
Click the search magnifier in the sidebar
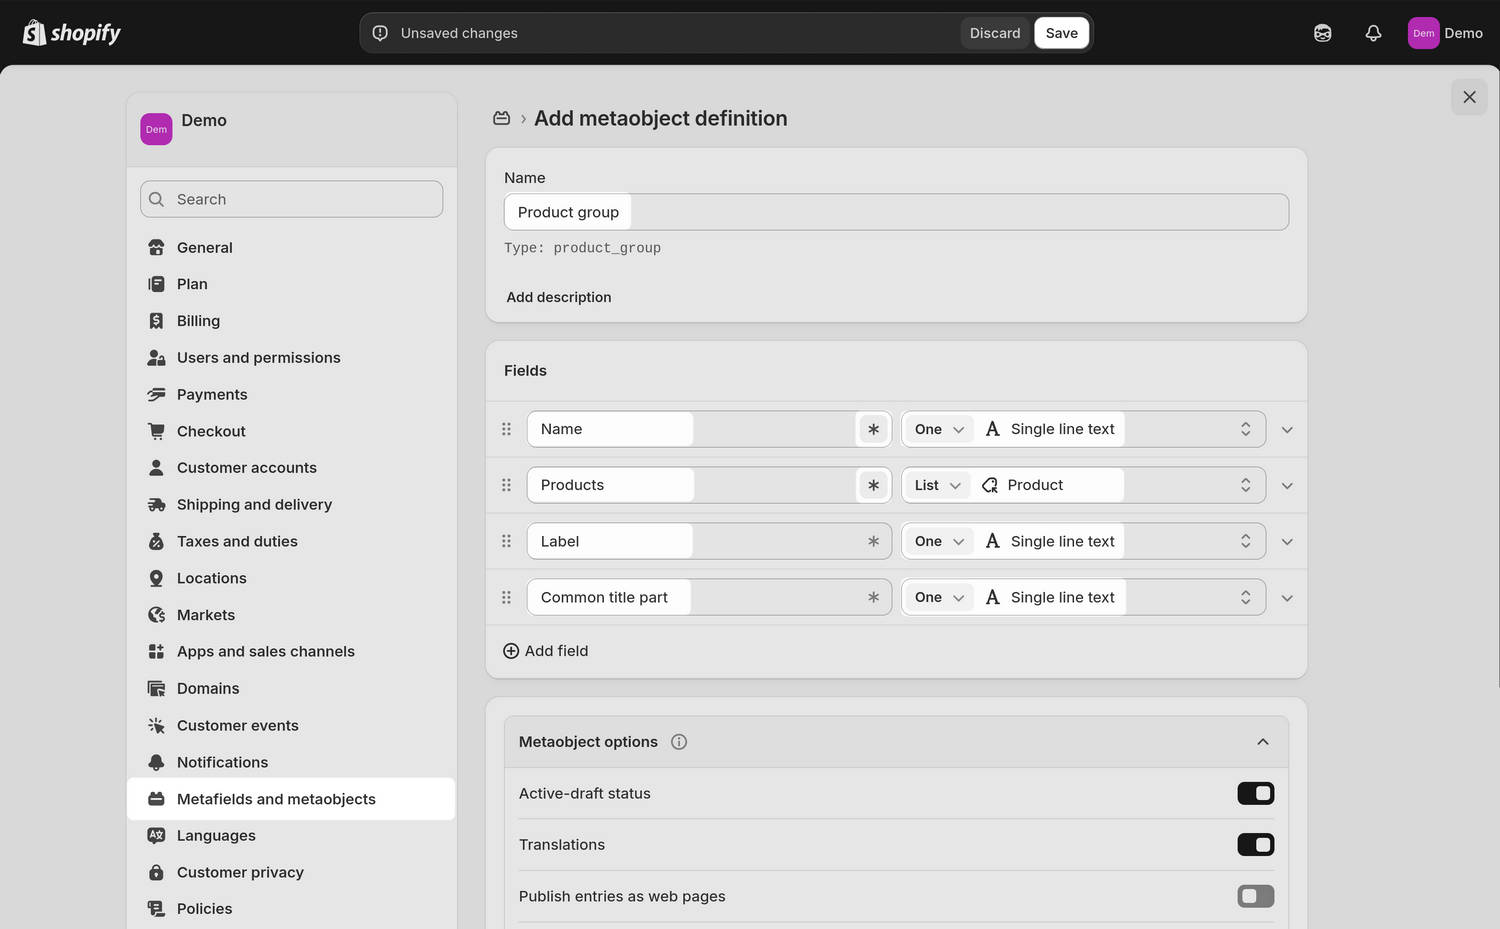pos(156,199)
